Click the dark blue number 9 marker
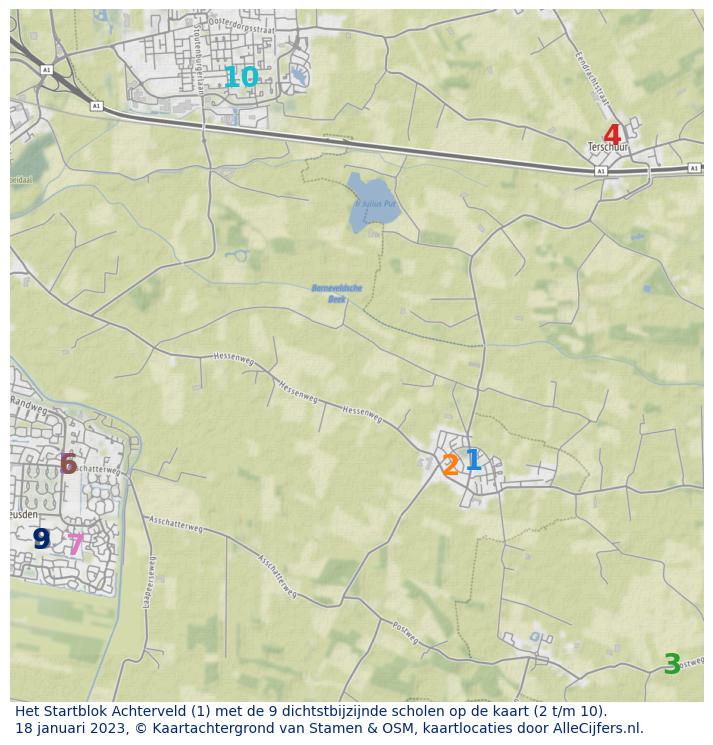 [x=41, y=539]
